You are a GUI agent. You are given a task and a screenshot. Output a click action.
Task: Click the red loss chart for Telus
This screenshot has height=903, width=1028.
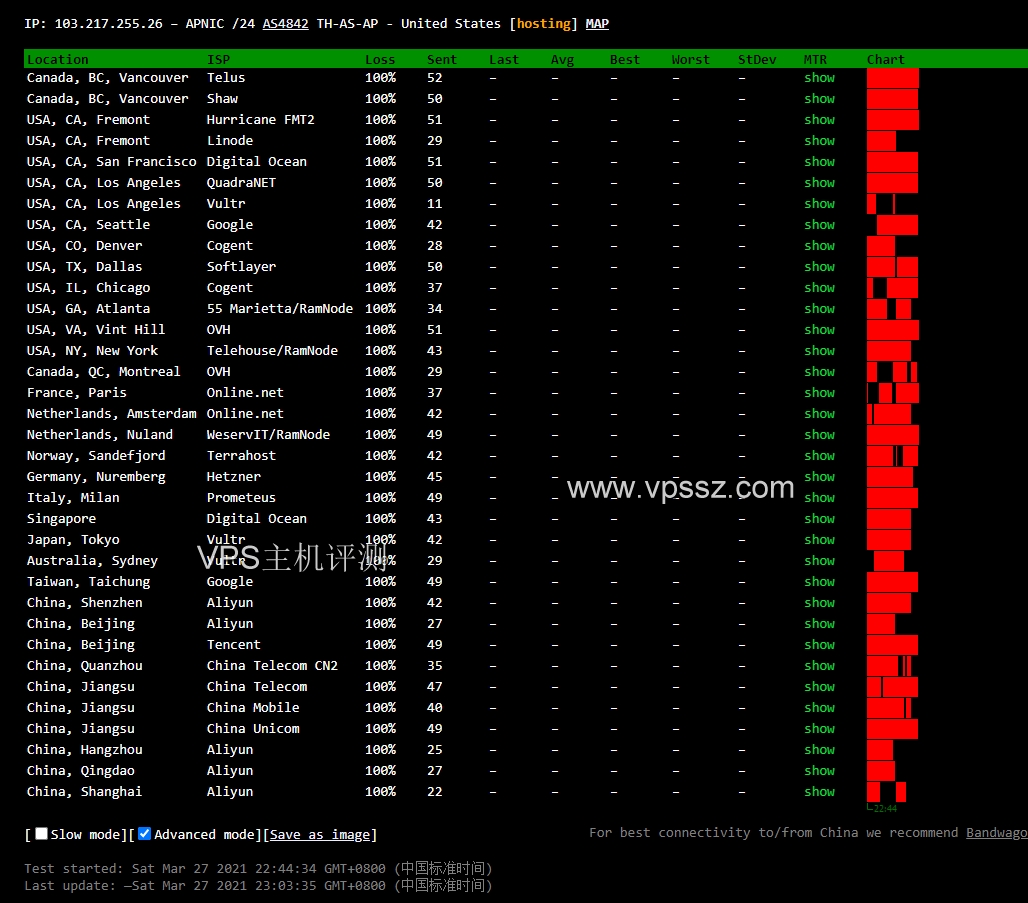(x=892, y=77)
